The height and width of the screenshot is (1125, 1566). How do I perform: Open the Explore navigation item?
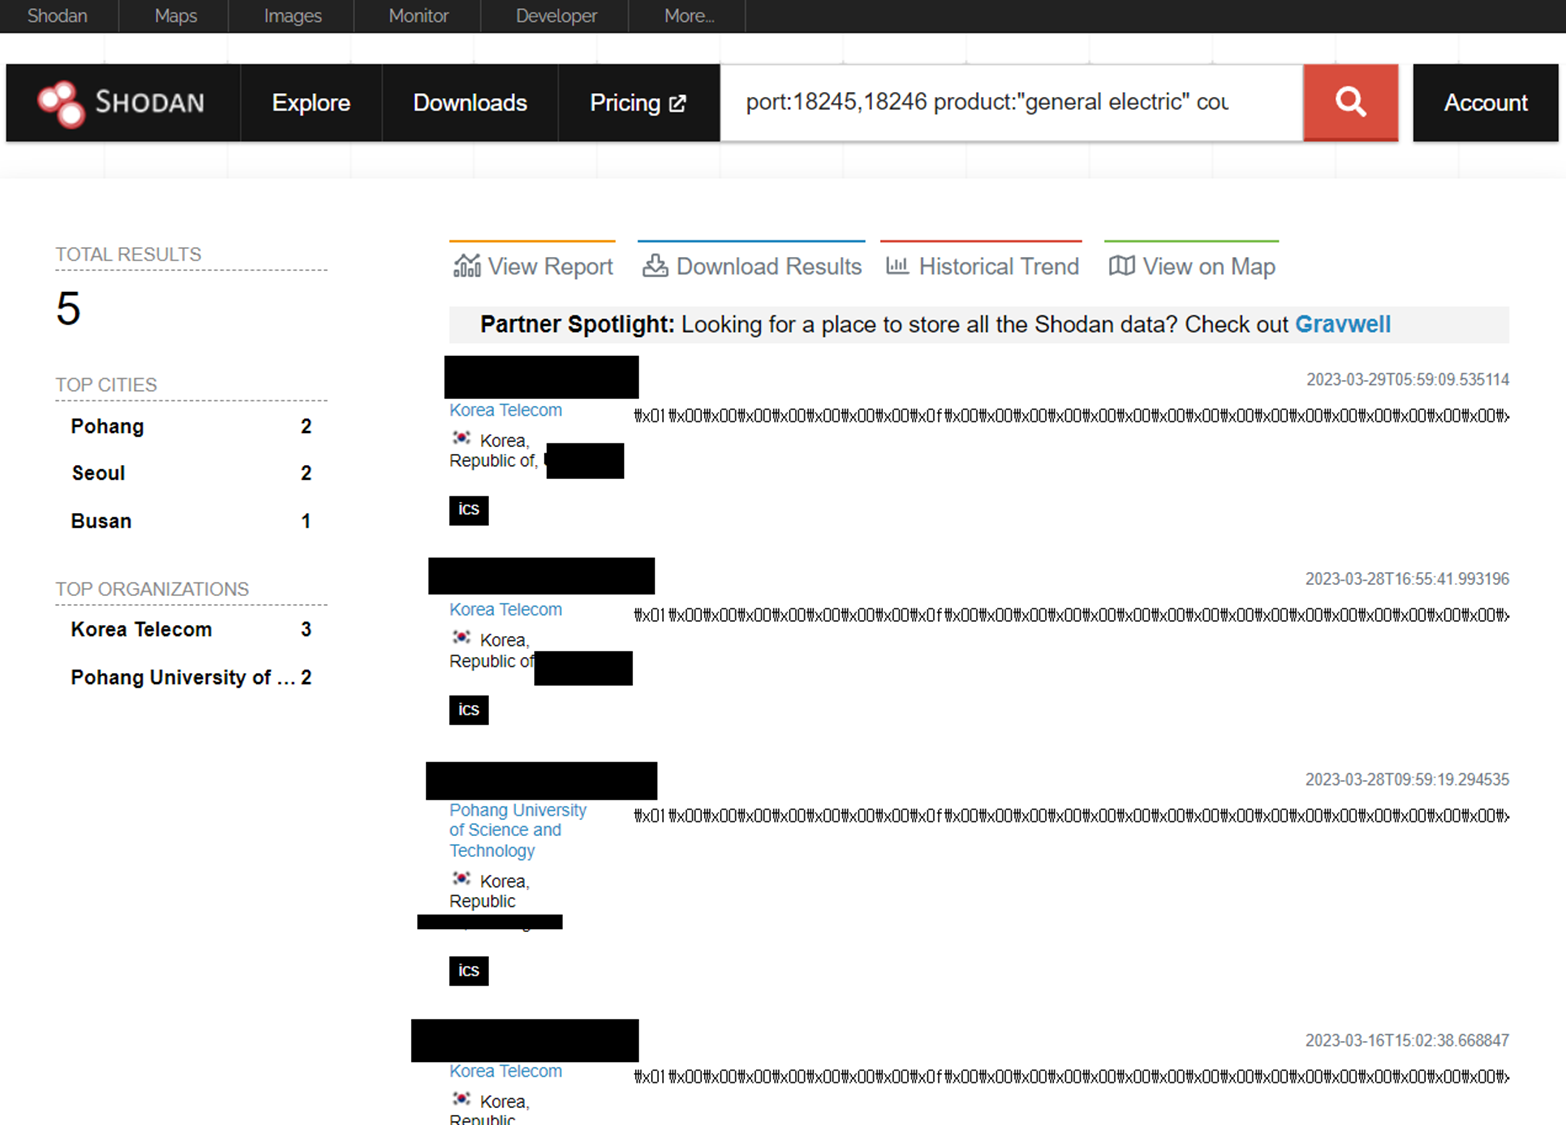[311, 103]
